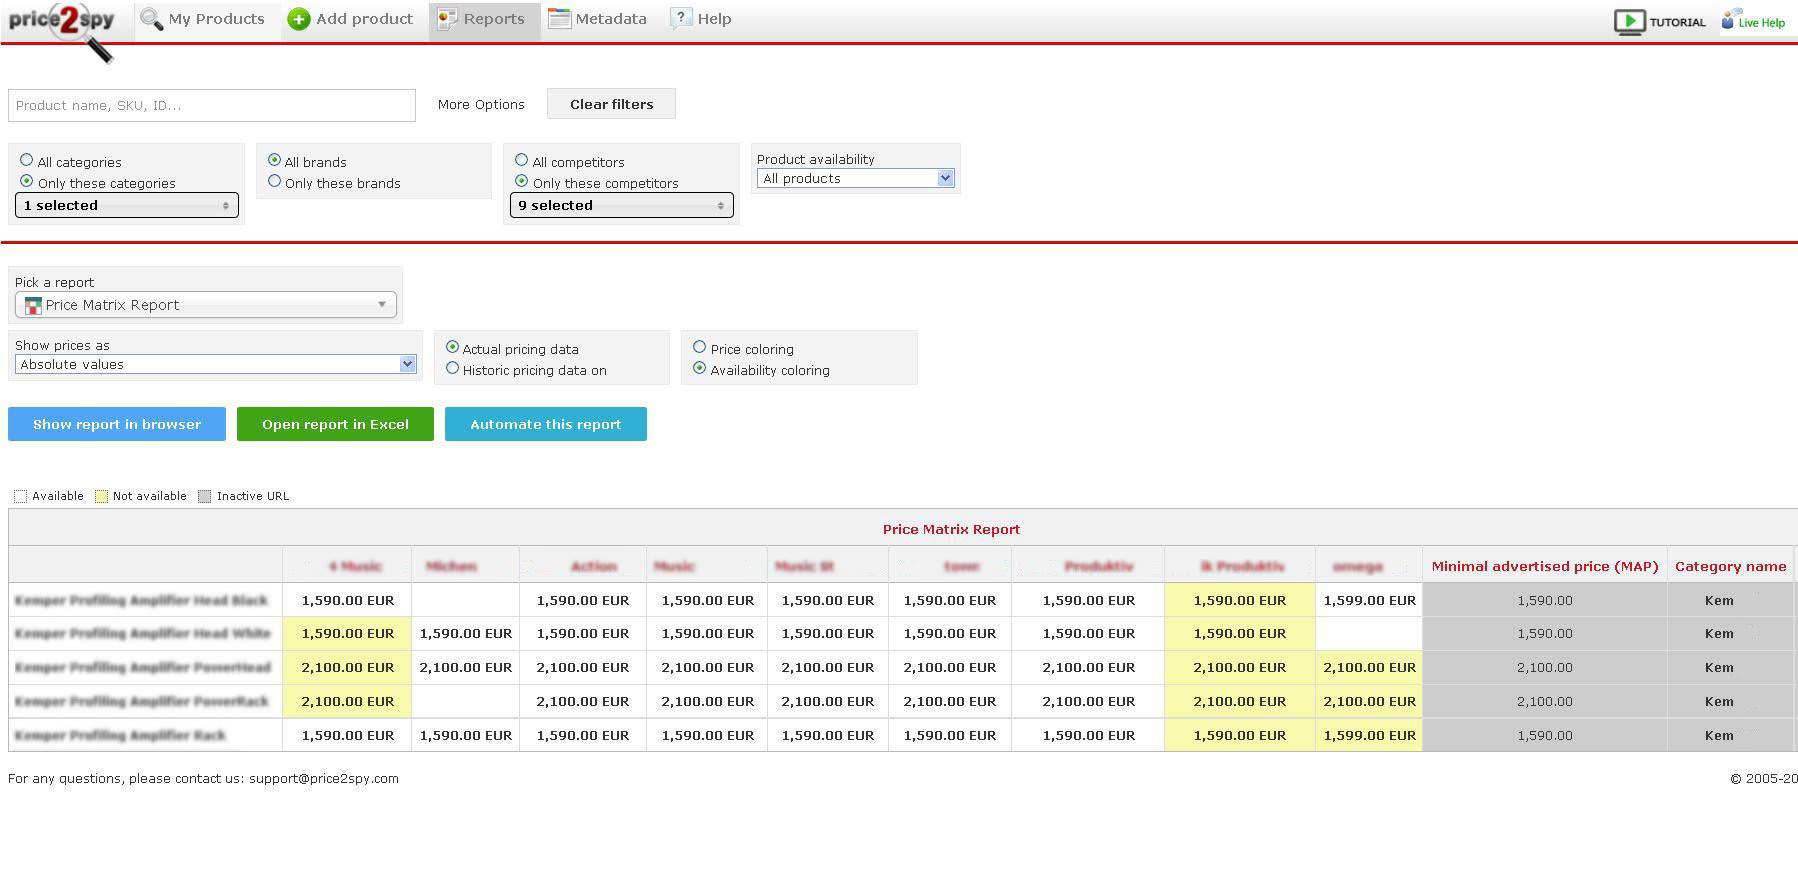The image size is (1798, 893).
Task: Click MAP value 2,100.00 in PowerRack row
Action: [1545, 701]
